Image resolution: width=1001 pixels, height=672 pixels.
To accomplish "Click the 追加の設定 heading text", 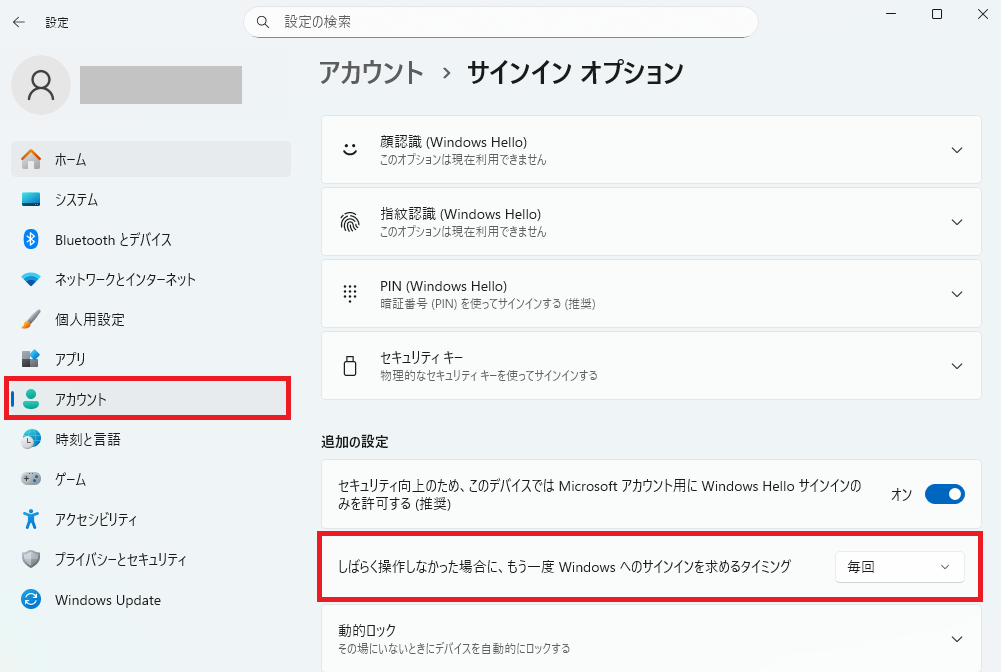I will tap(355, 442).
